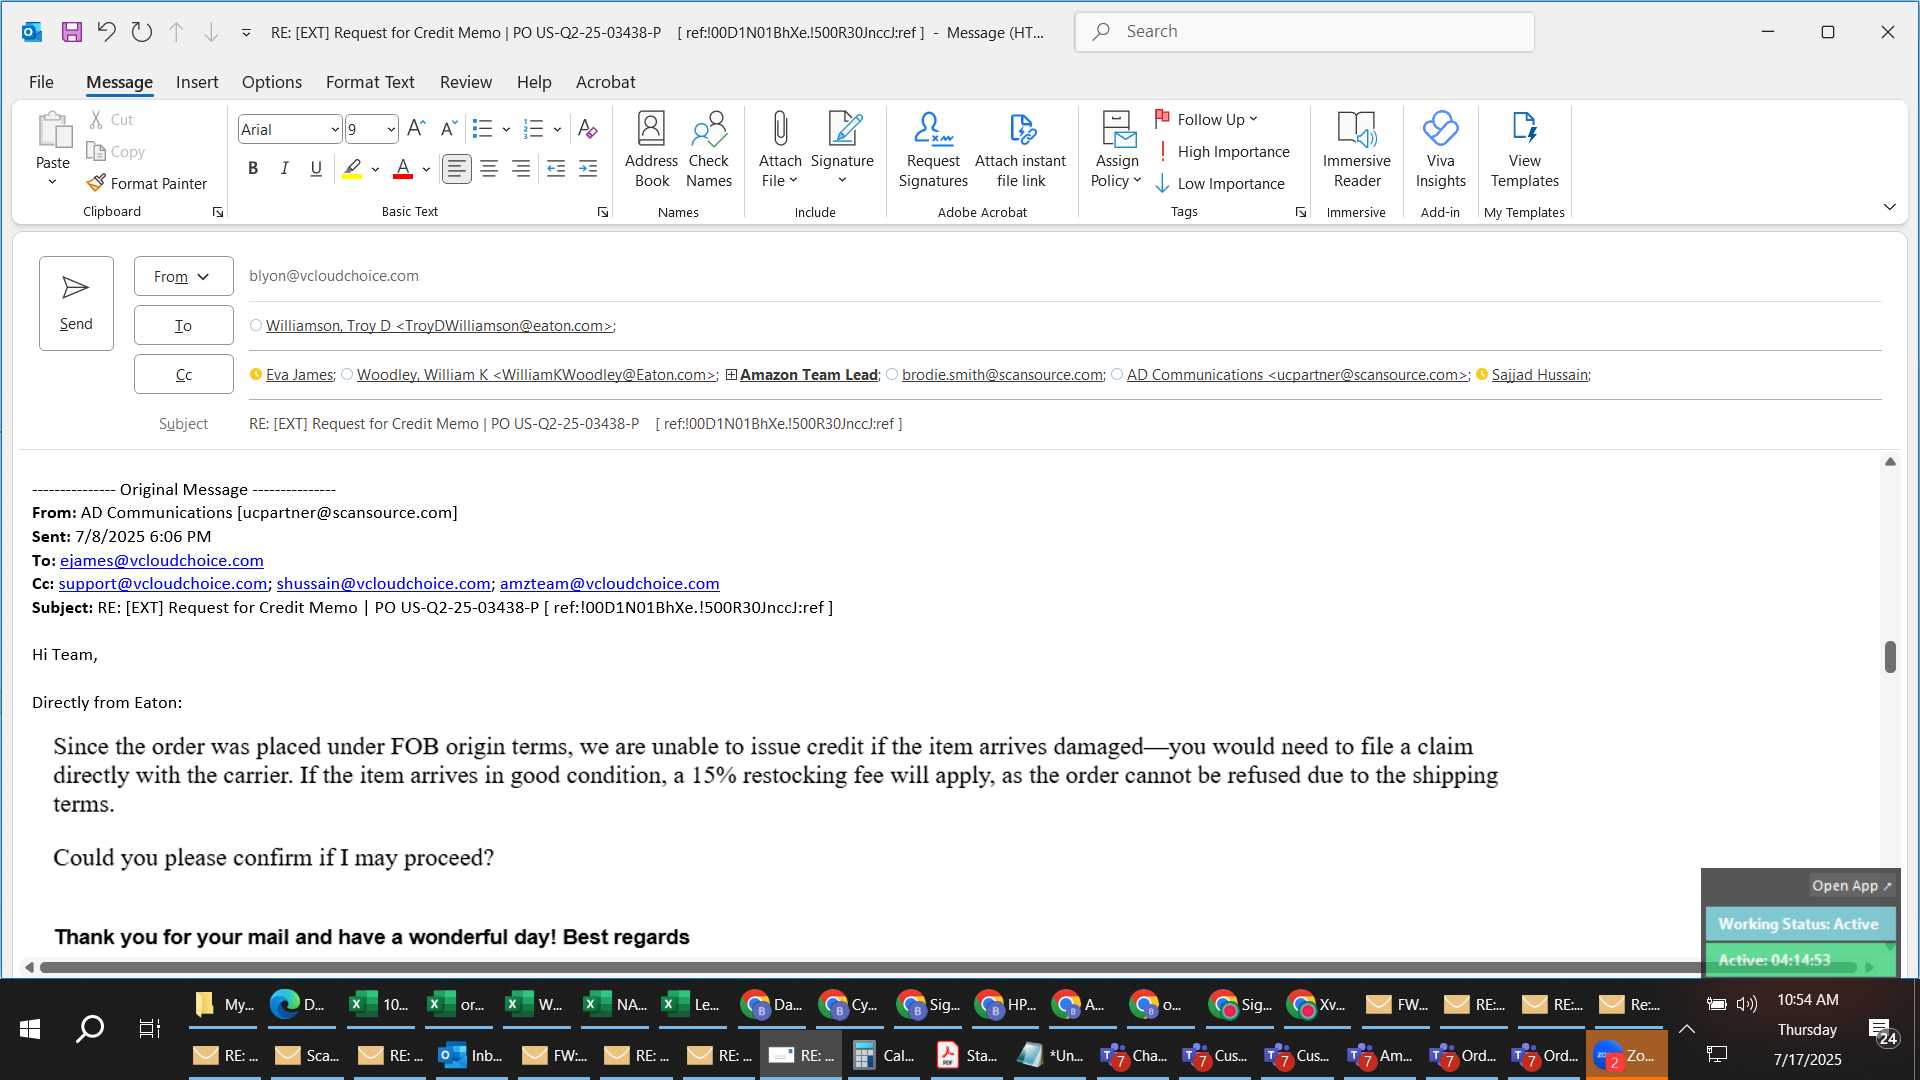
Task: Send the email message
Action: [x=76, y=303]
